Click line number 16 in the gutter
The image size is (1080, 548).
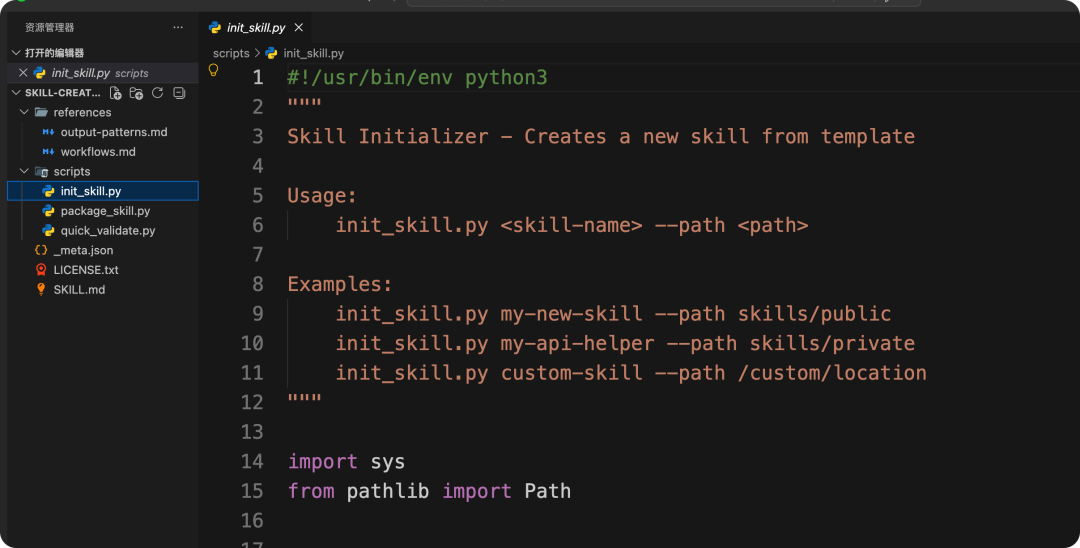click(x=252, y=521)
